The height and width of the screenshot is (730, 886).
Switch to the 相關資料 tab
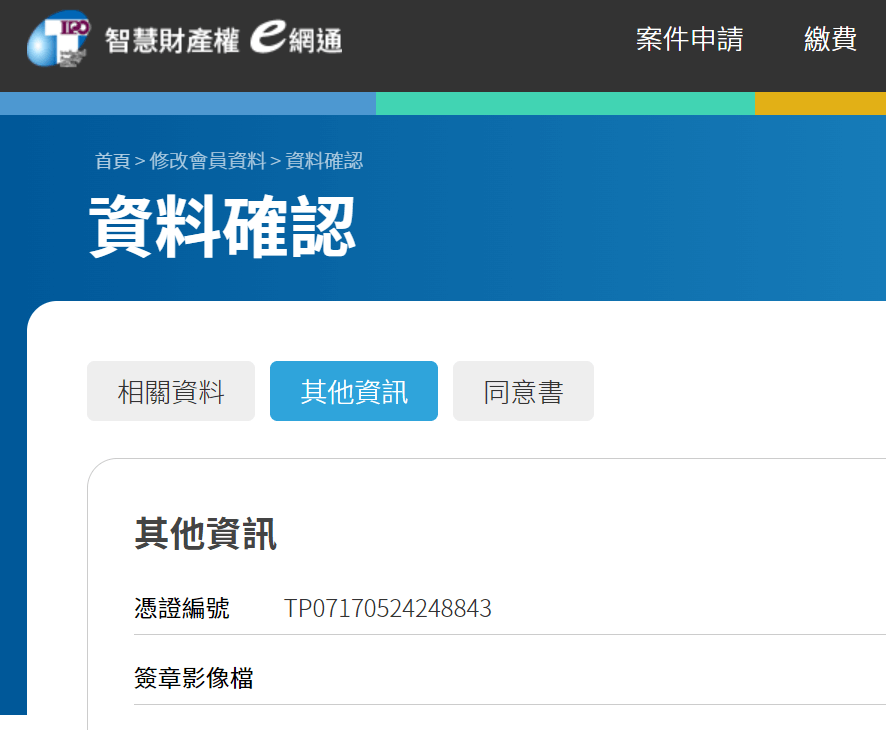coord(171,391)
